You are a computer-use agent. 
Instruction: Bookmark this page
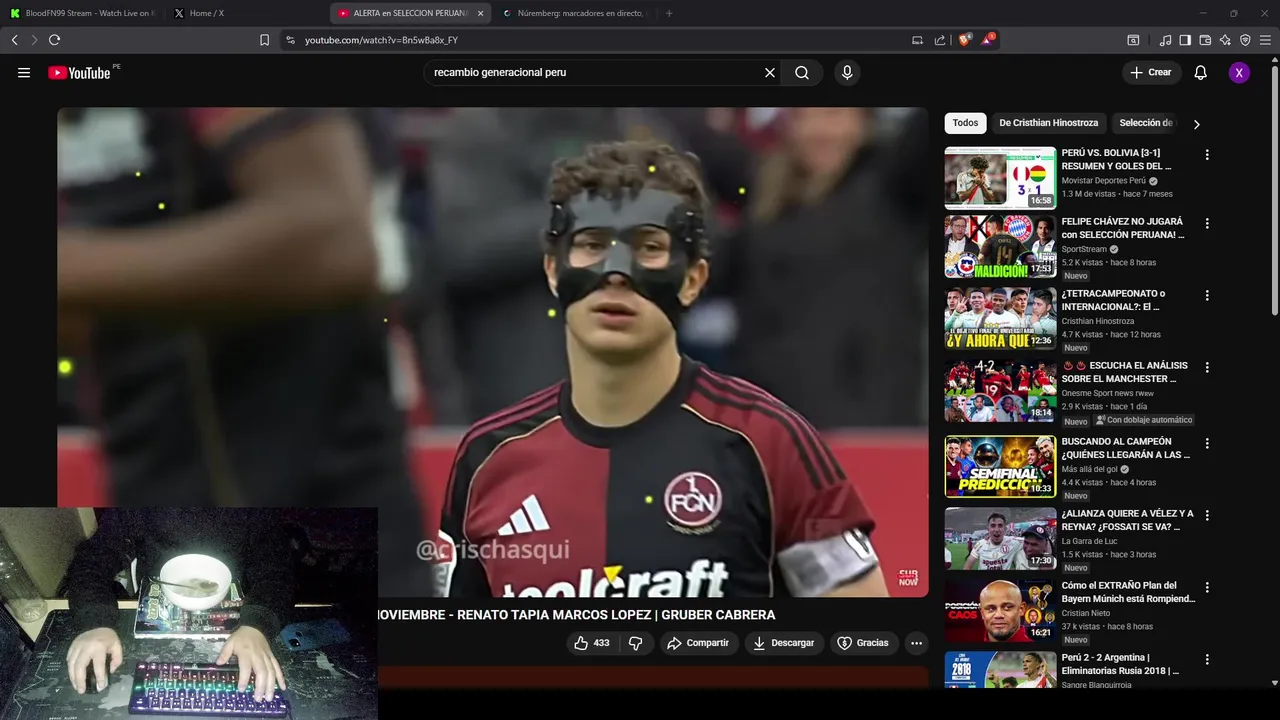coord(264,40)
